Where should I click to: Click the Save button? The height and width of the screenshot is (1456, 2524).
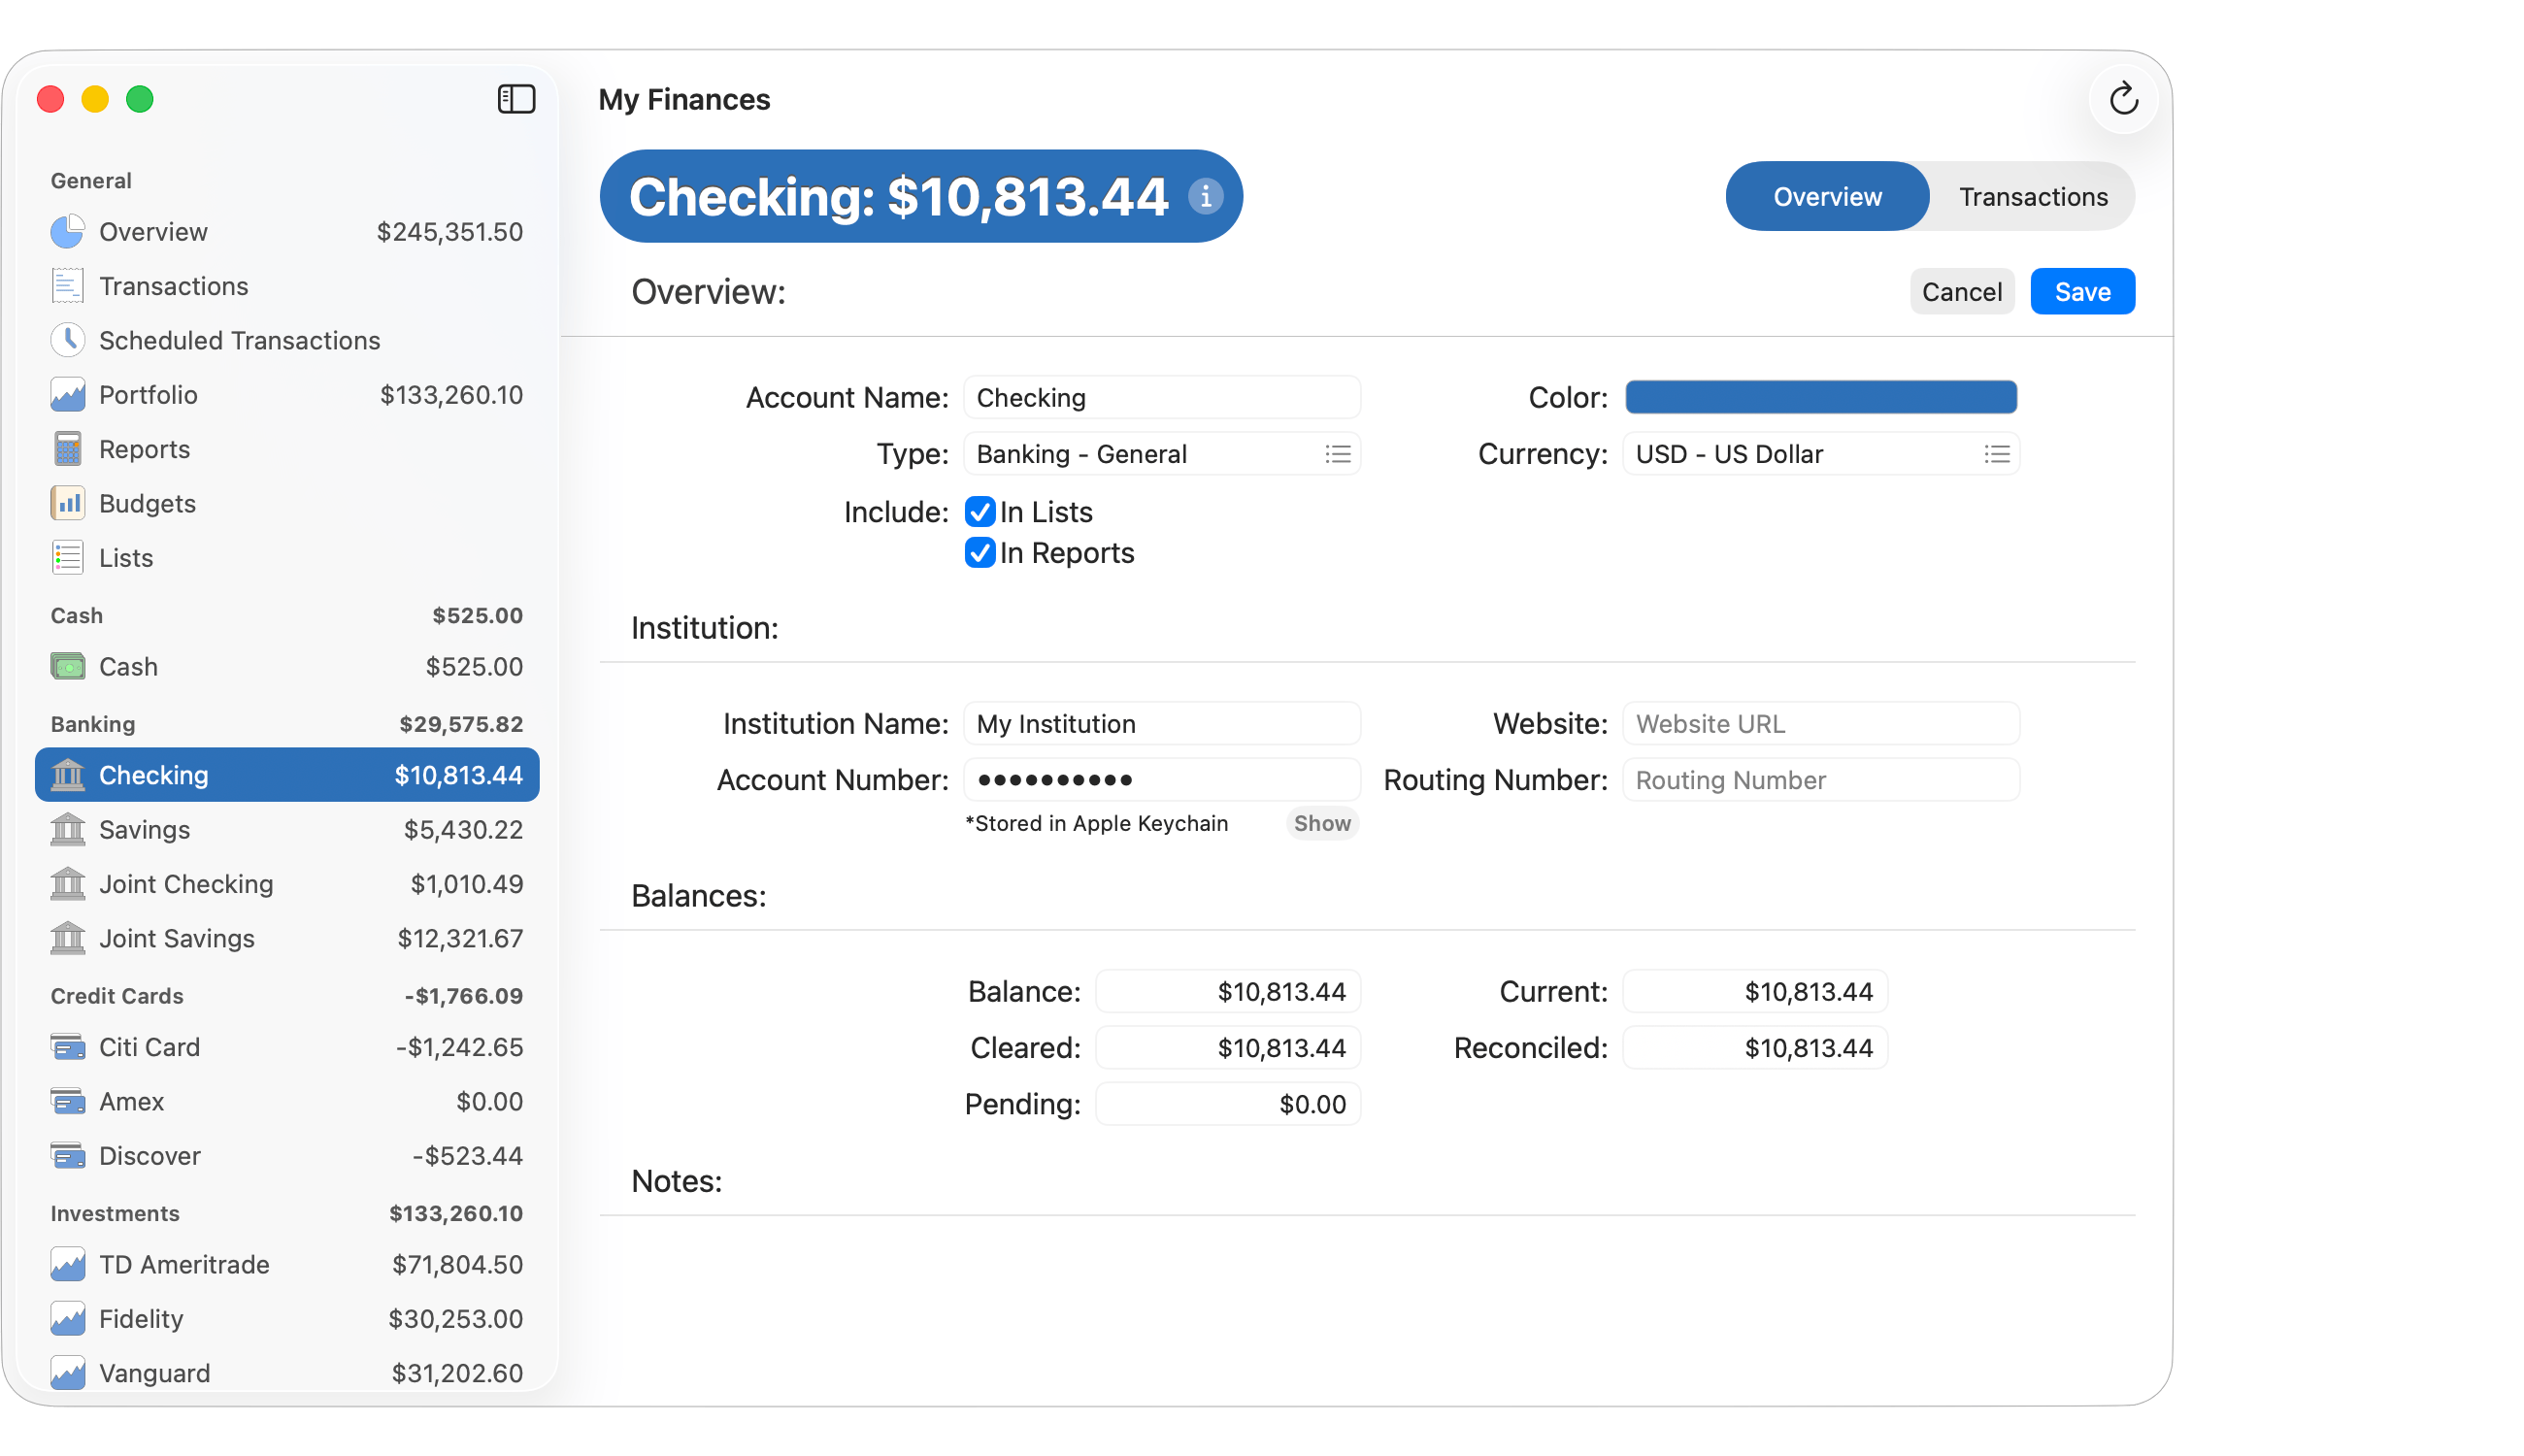pos(2082,291)
